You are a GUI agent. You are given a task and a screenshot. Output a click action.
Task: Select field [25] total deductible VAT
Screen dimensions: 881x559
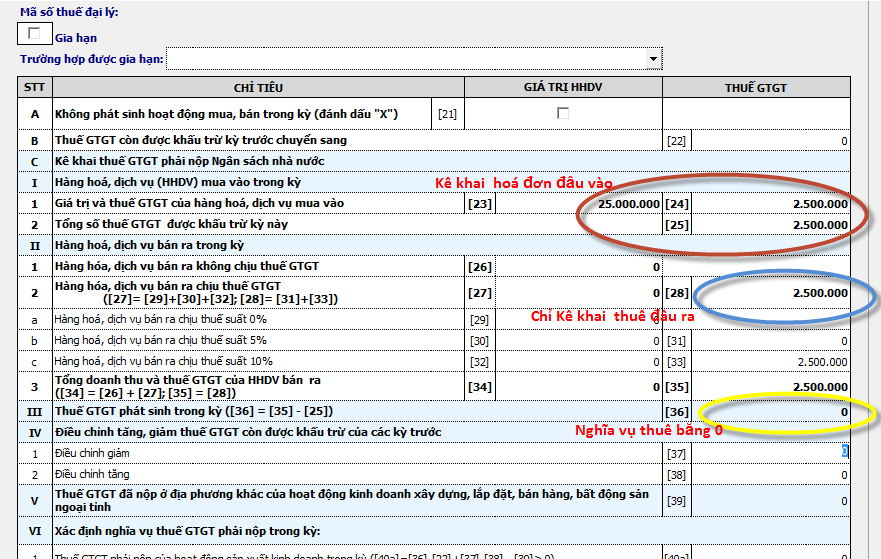tap(771, 225)
